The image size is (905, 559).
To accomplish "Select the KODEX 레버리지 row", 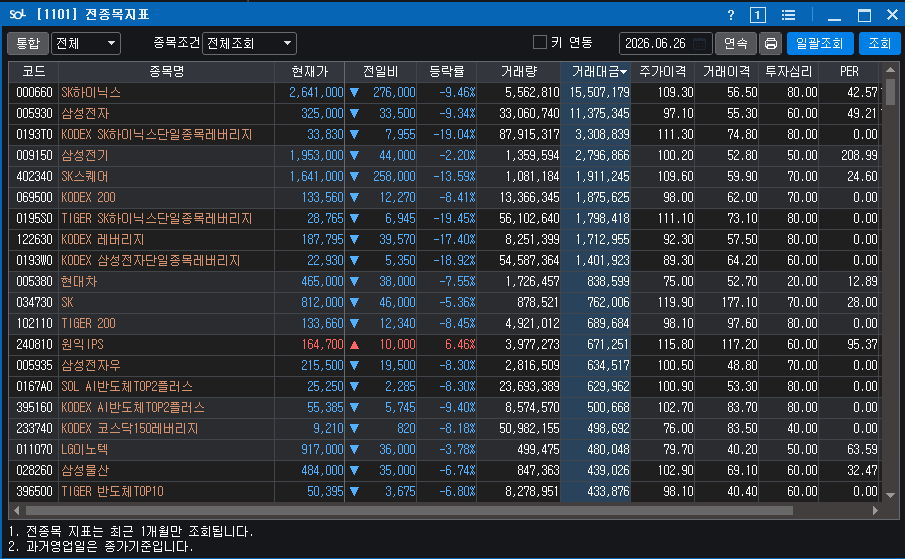I will [x=444, y=239].
